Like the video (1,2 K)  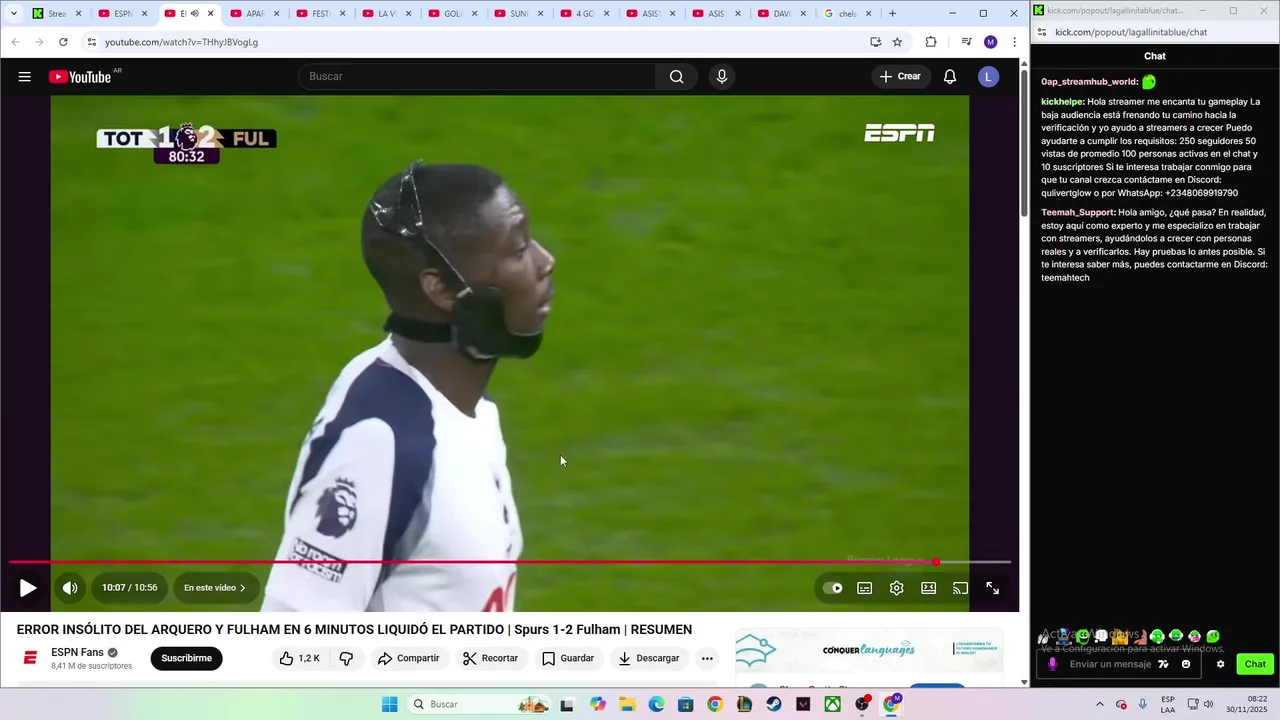pyautogui.click(x=300, y=658)
